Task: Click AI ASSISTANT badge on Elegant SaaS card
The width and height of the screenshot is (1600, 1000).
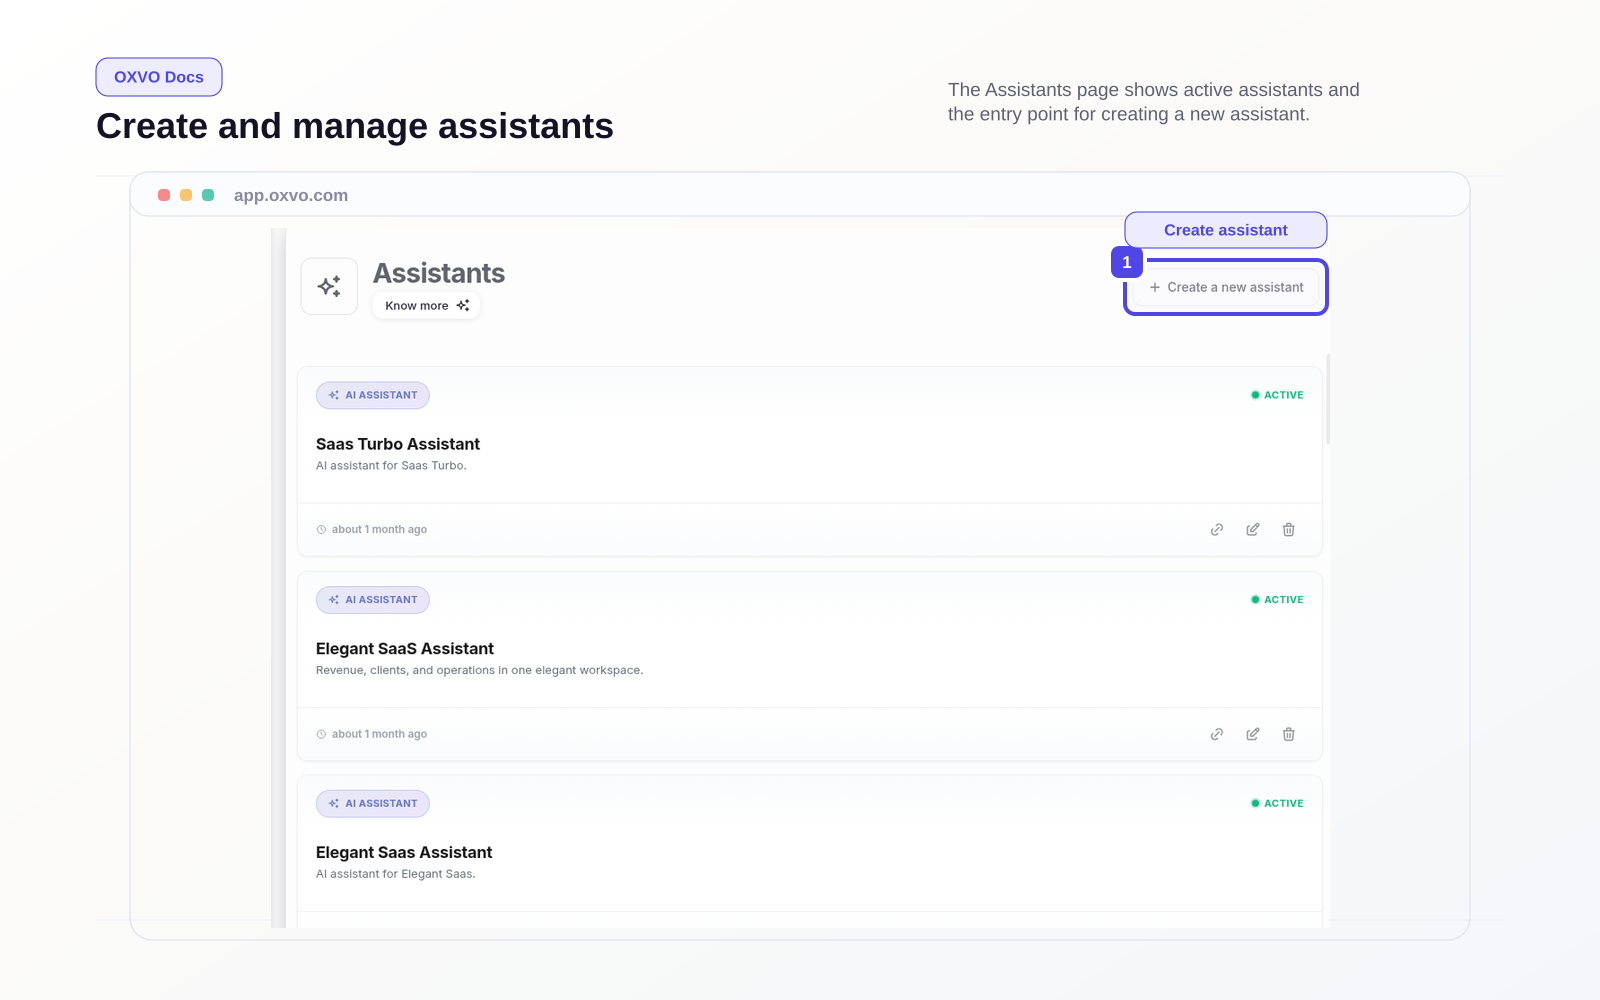Action: point(373,600)
